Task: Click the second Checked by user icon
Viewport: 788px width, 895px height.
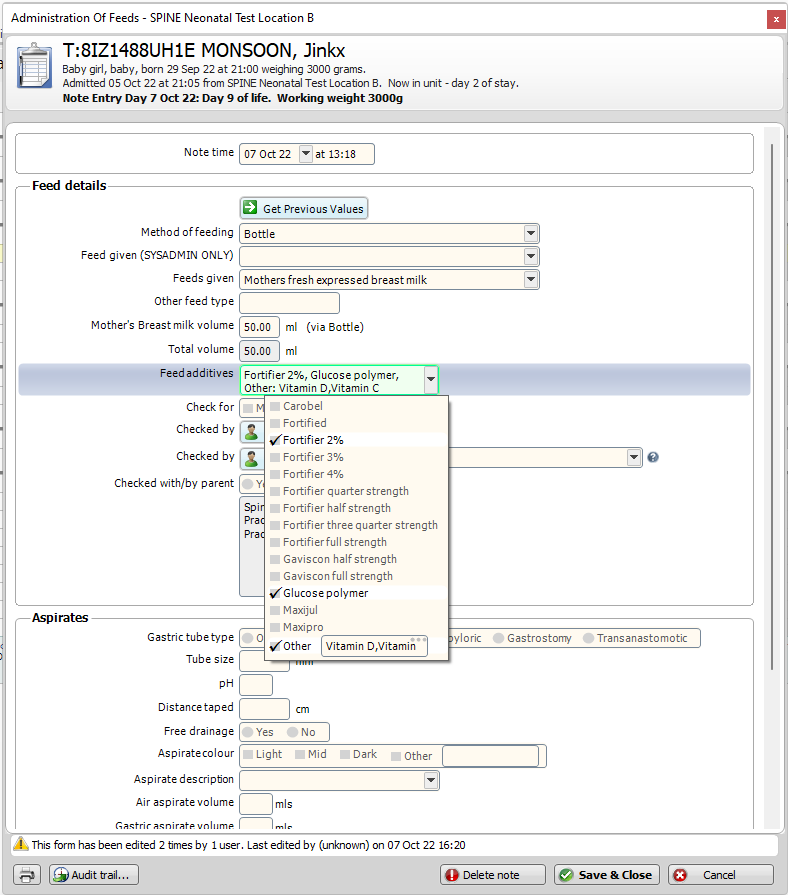Action: coord(251,458)
